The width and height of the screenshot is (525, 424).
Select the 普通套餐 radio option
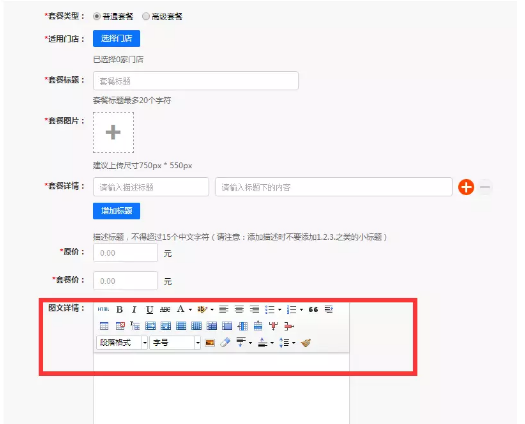tap(97, 16)
